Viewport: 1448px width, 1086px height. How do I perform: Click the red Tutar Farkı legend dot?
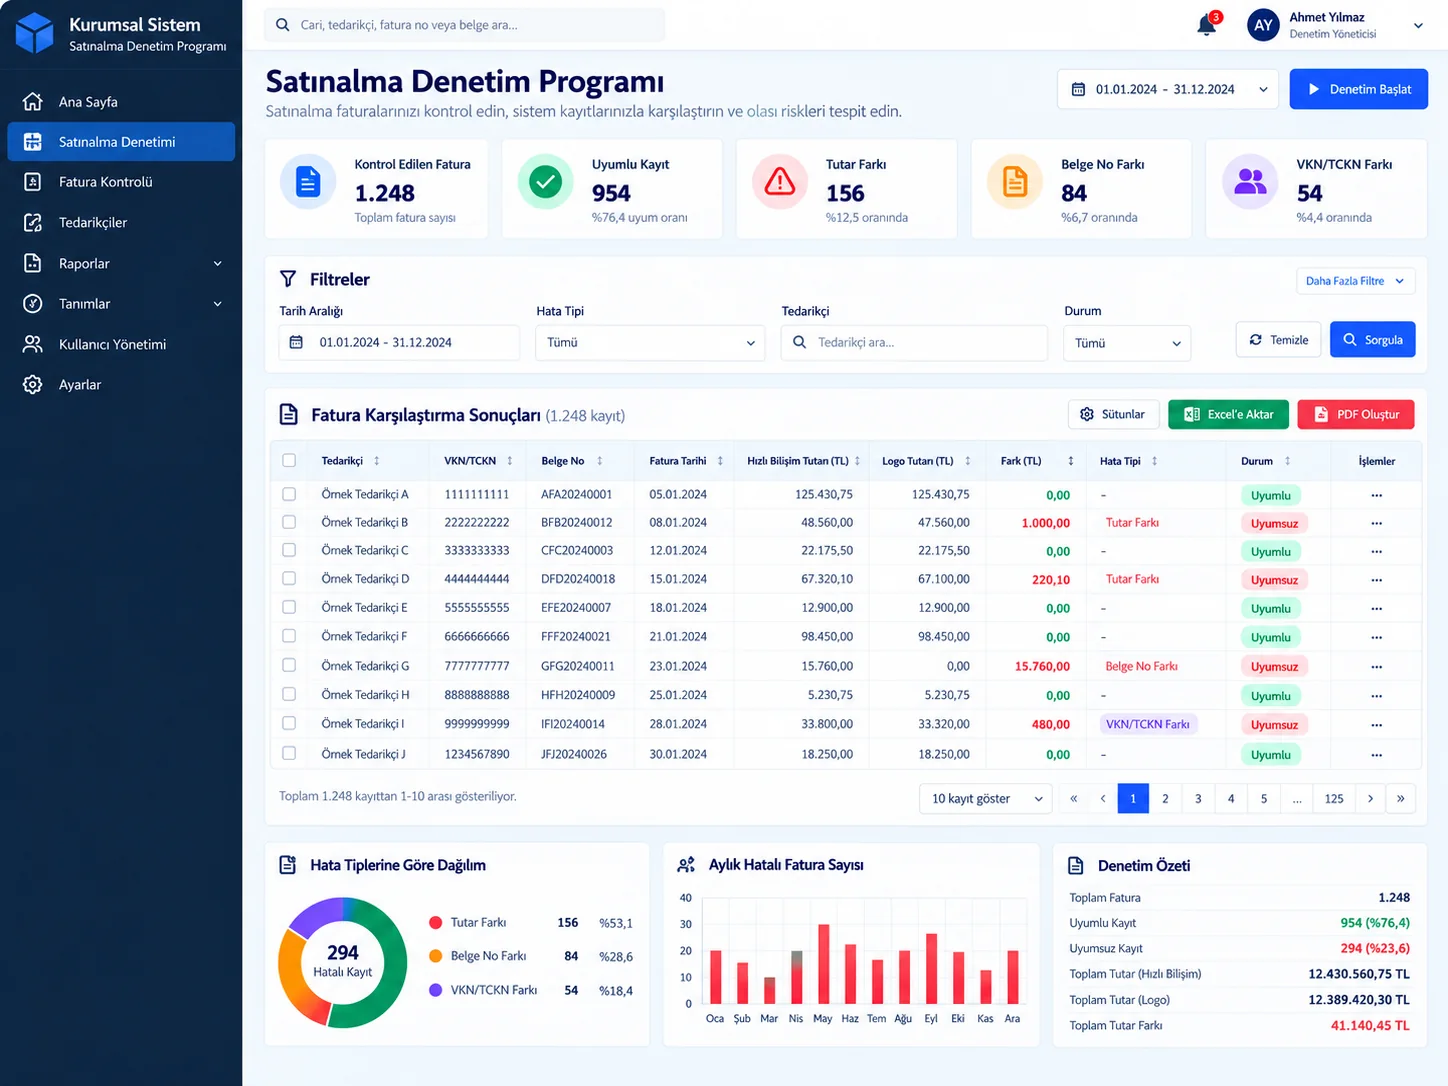point(436,923)
